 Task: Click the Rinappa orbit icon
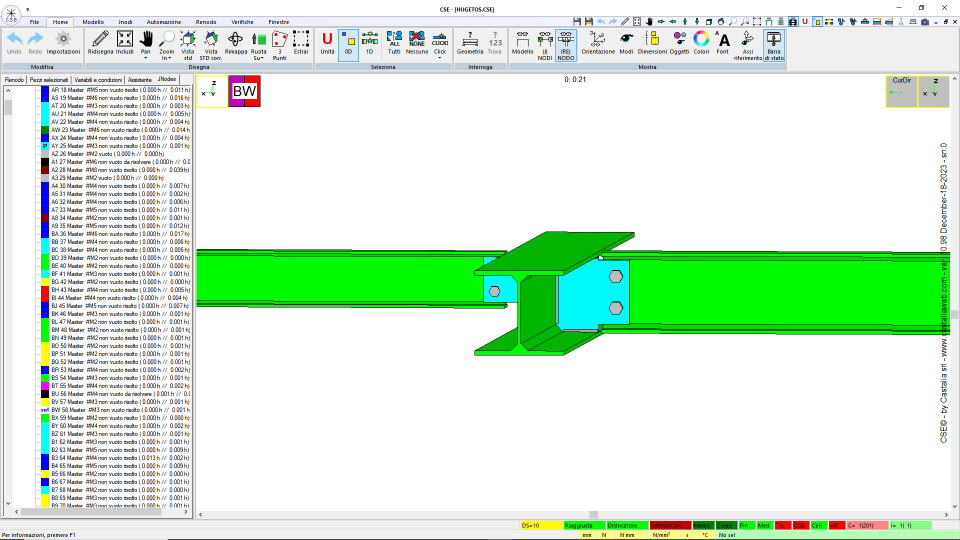(235, 43)
